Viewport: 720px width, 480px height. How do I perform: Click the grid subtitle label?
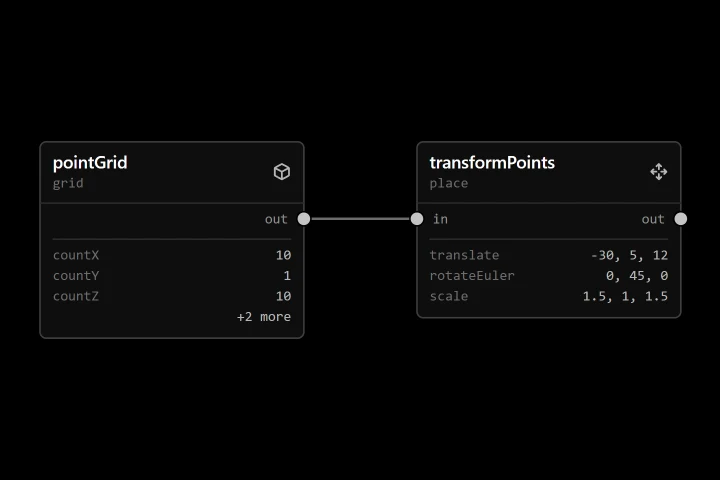click(68, 183)
